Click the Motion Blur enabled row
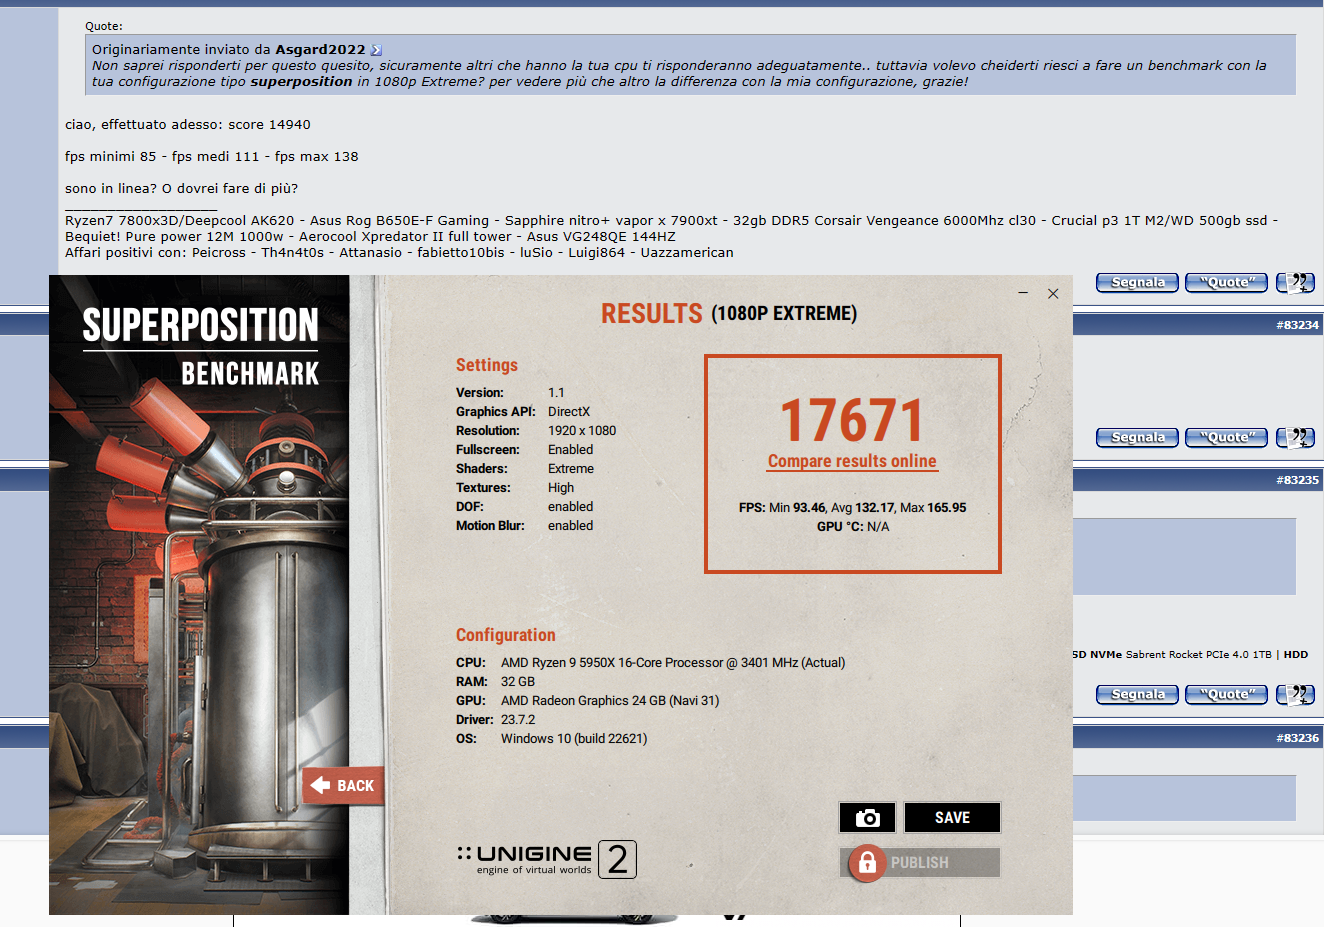The height and width of the screenshot is (927, 1324). (x=525, y=526)
